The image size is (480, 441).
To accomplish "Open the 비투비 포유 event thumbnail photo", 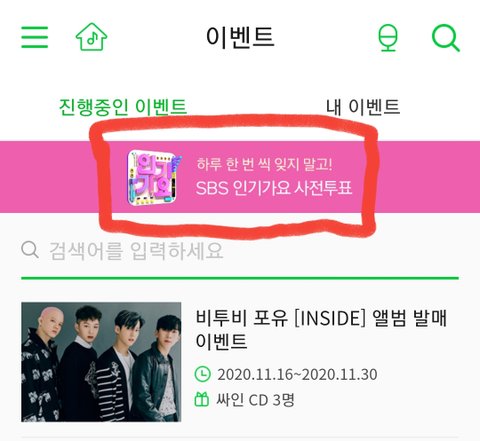I will tap(101, 362).
